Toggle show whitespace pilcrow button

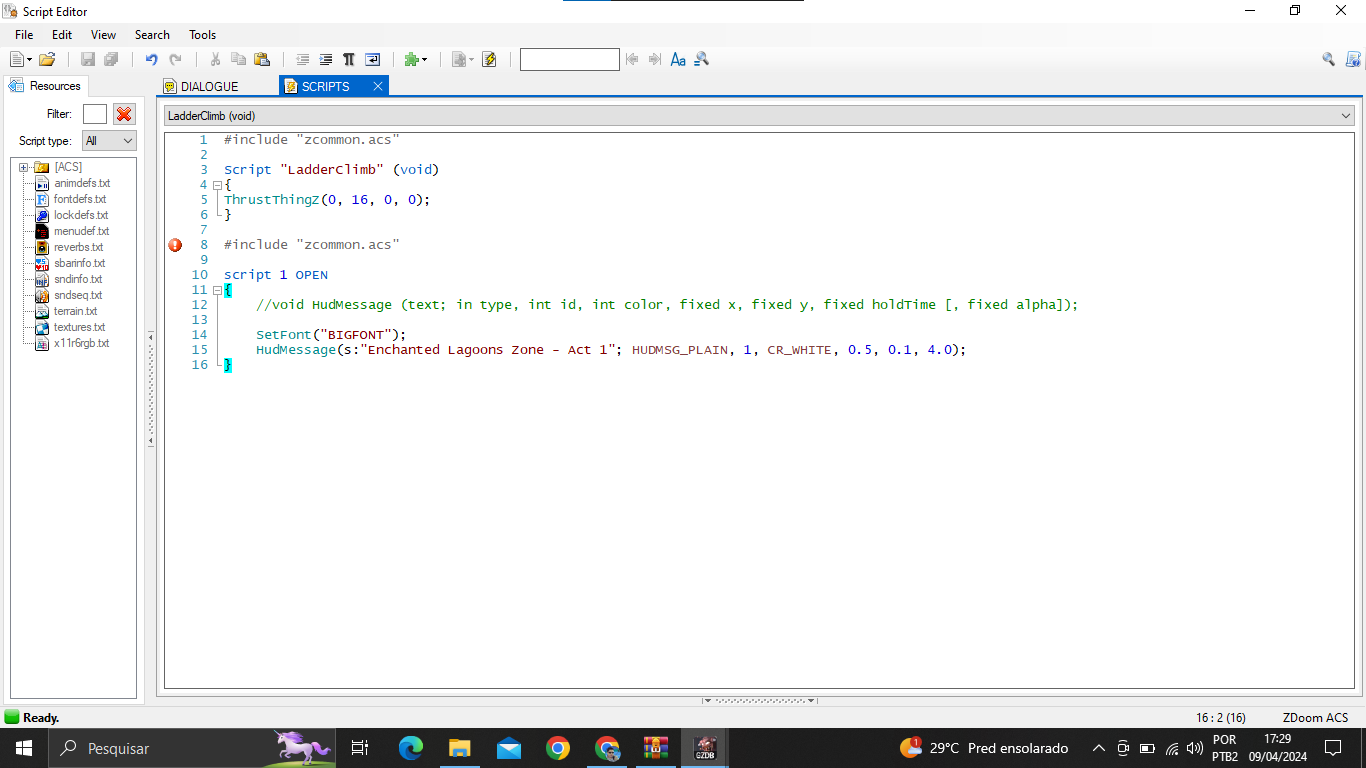click(349, 60)
